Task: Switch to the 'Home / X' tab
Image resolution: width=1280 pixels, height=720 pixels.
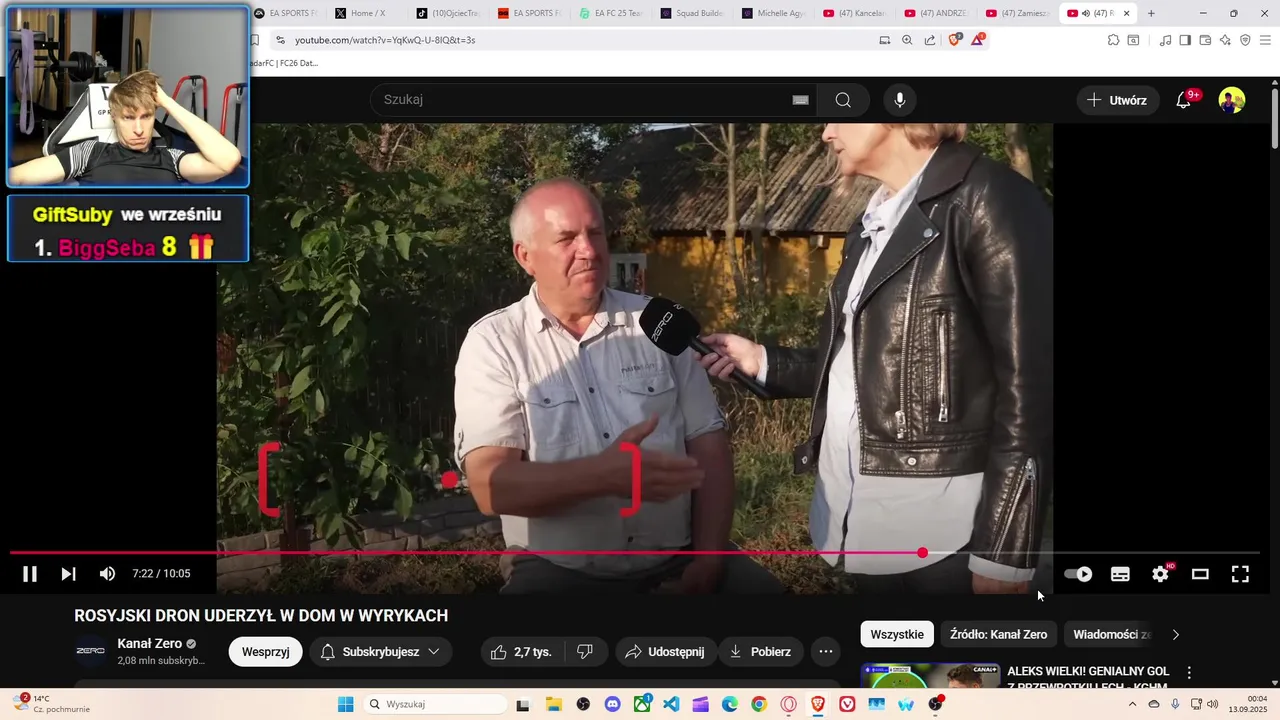Action: click(x=366, y=13)
